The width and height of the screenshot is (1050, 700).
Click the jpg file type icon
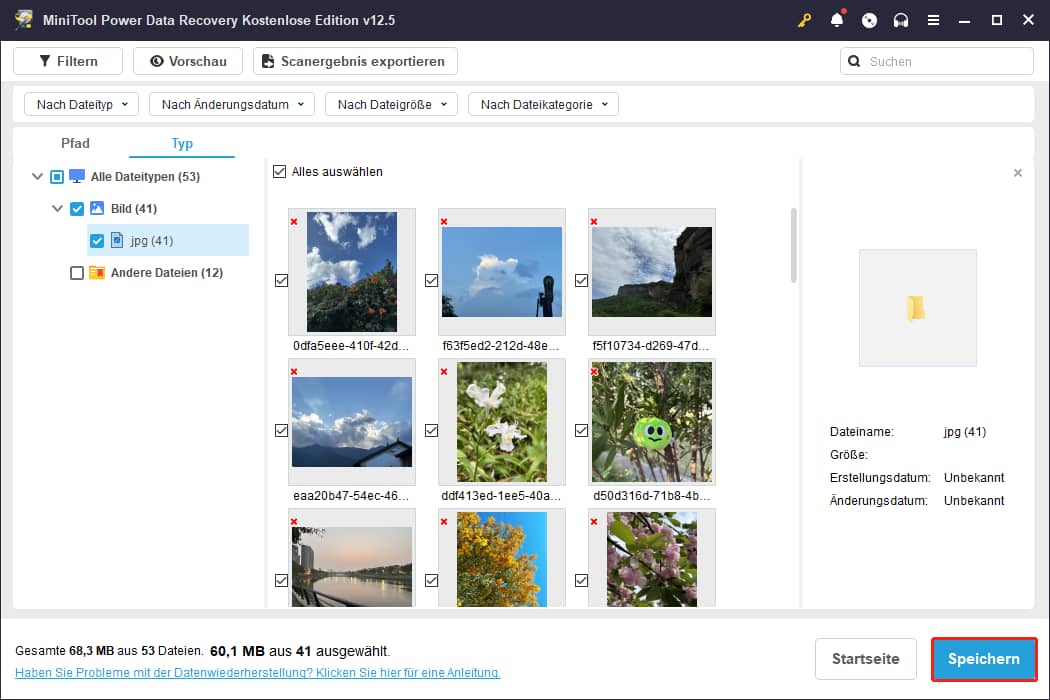point(117,240)
